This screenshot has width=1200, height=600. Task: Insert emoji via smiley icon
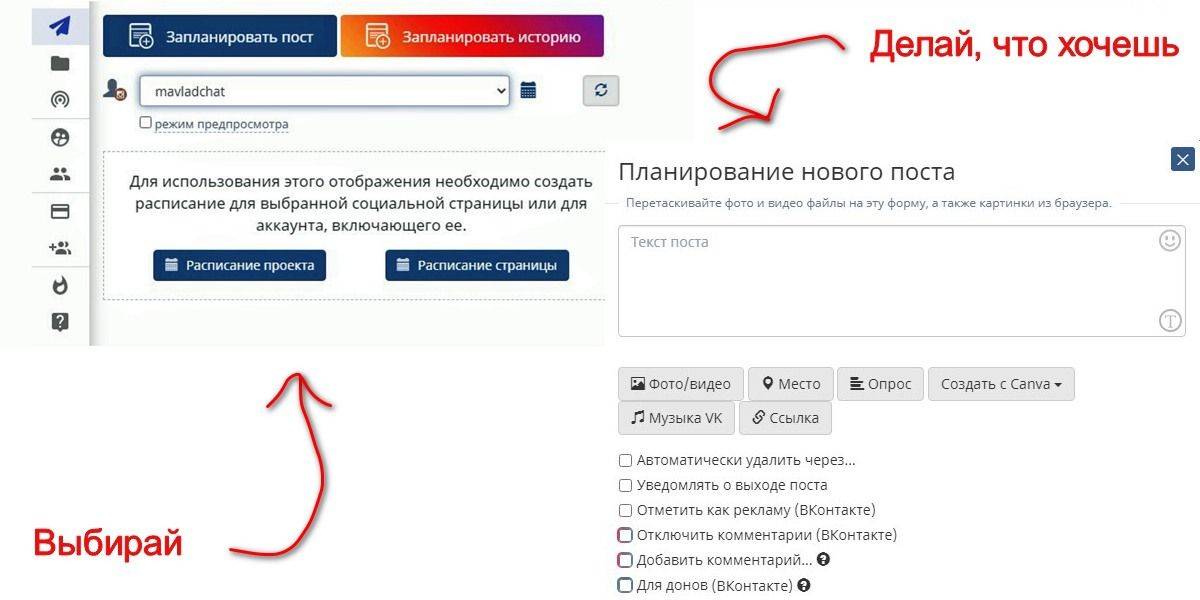click(x=1170, y=241)
